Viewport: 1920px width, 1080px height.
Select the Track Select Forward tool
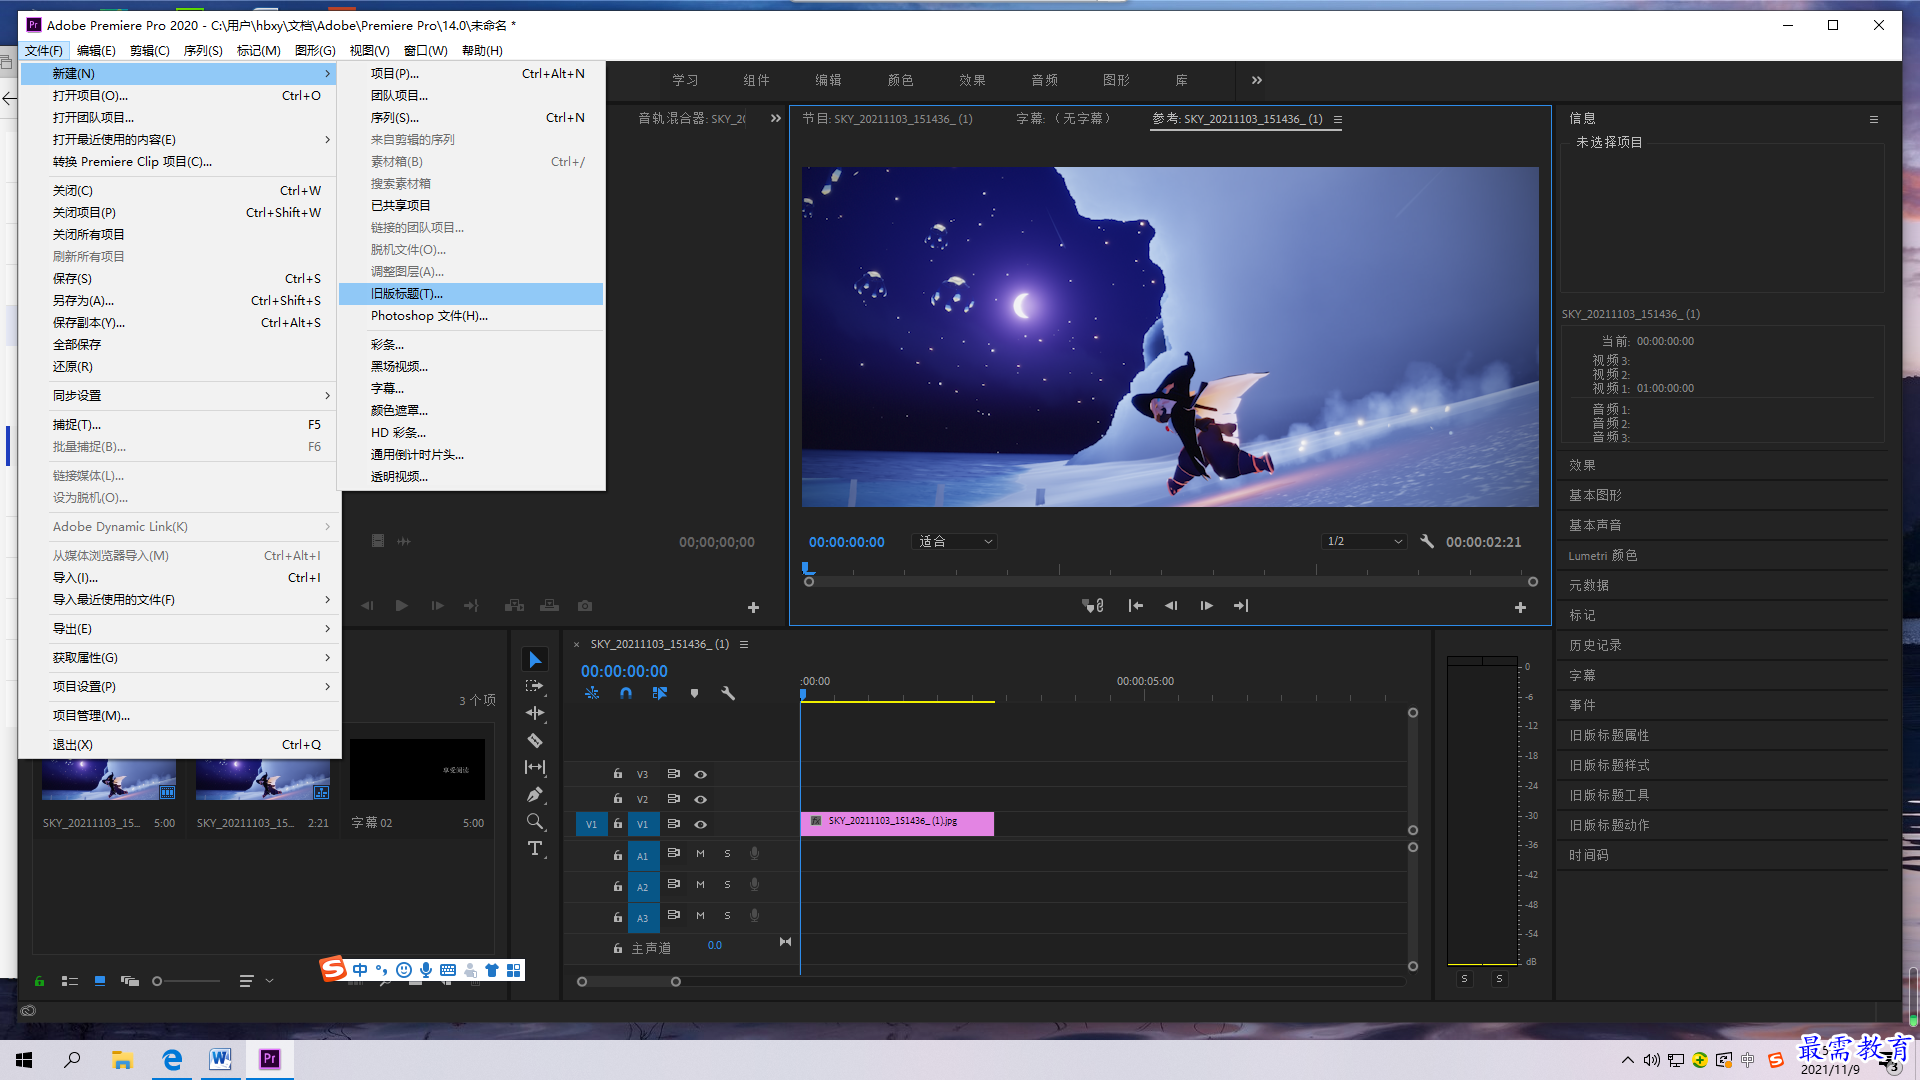click(x=535, y=686)
